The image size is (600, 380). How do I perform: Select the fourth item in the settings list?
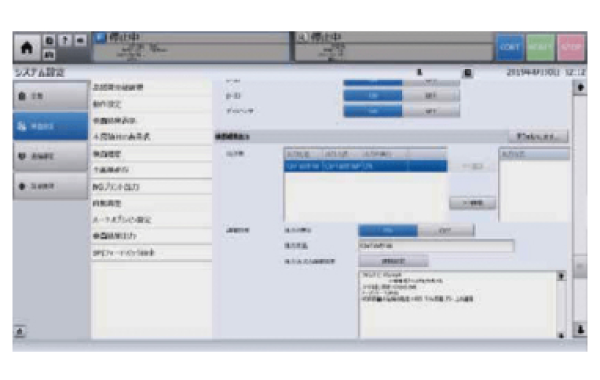click(152, 137)
